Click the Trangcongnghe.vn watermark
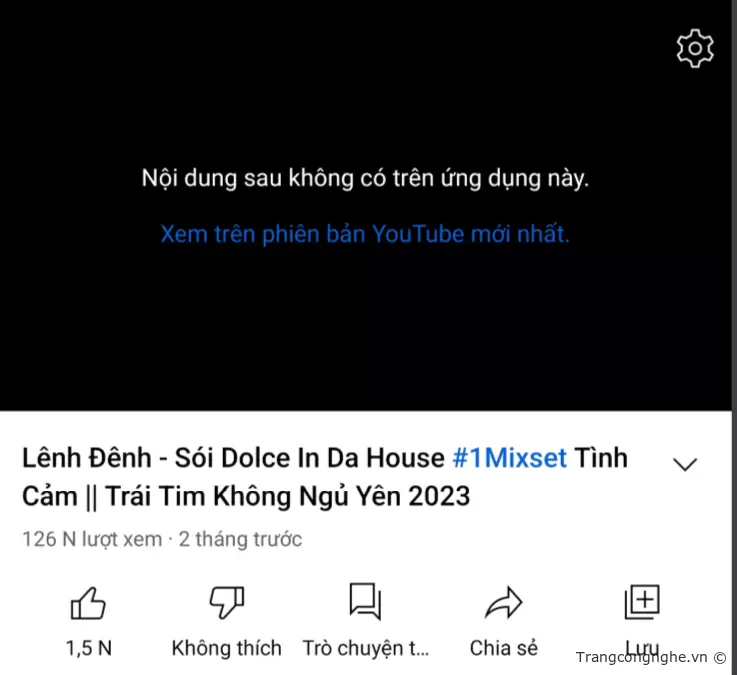Screen dimensions: 737x675 click(651, 657)
